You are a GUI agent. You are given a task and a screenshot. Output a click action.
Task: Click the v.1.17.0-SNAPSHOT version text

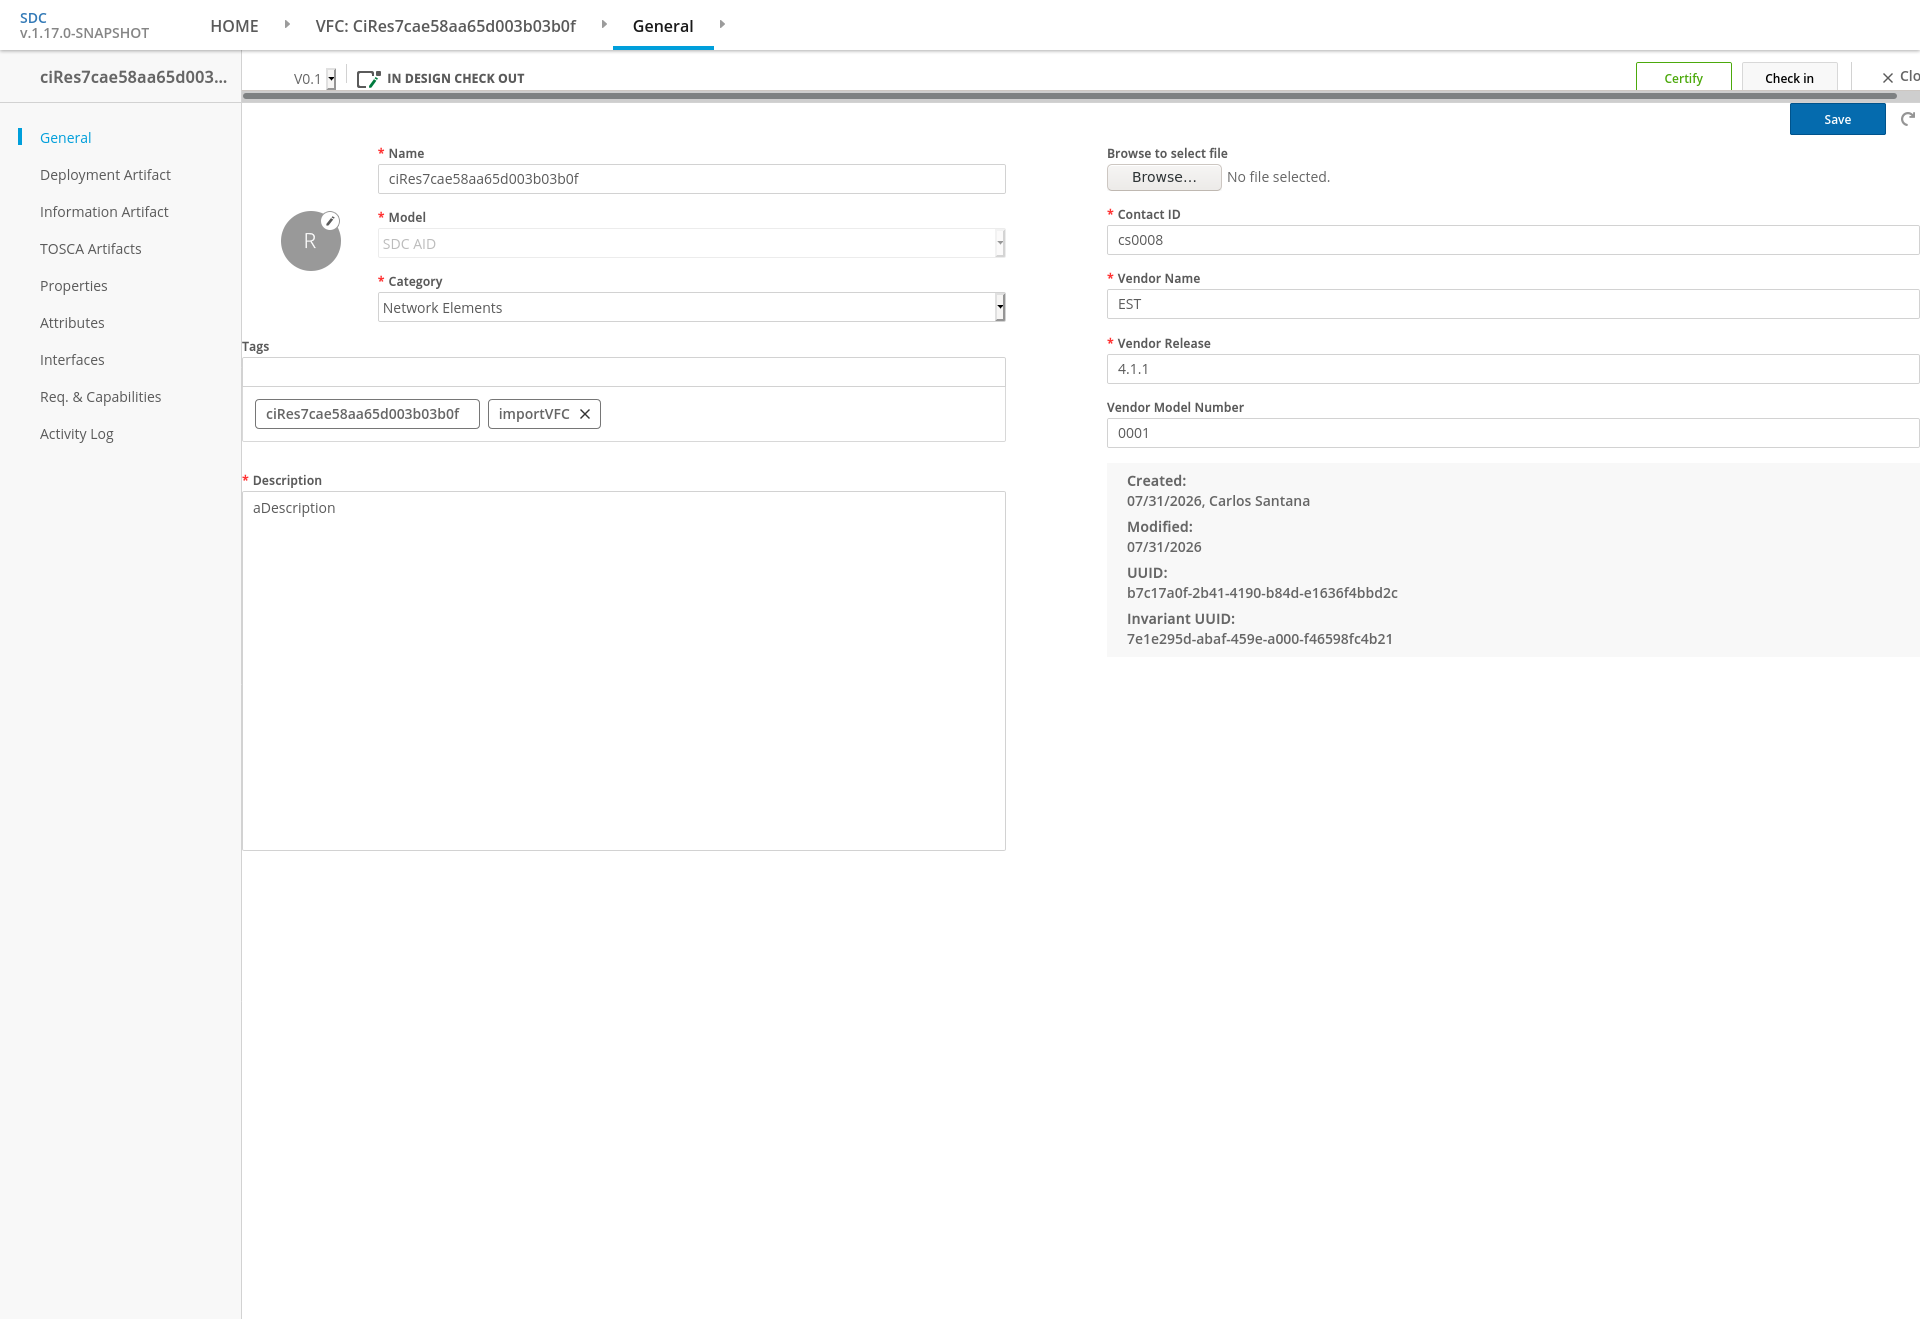[x=84, y=33]
